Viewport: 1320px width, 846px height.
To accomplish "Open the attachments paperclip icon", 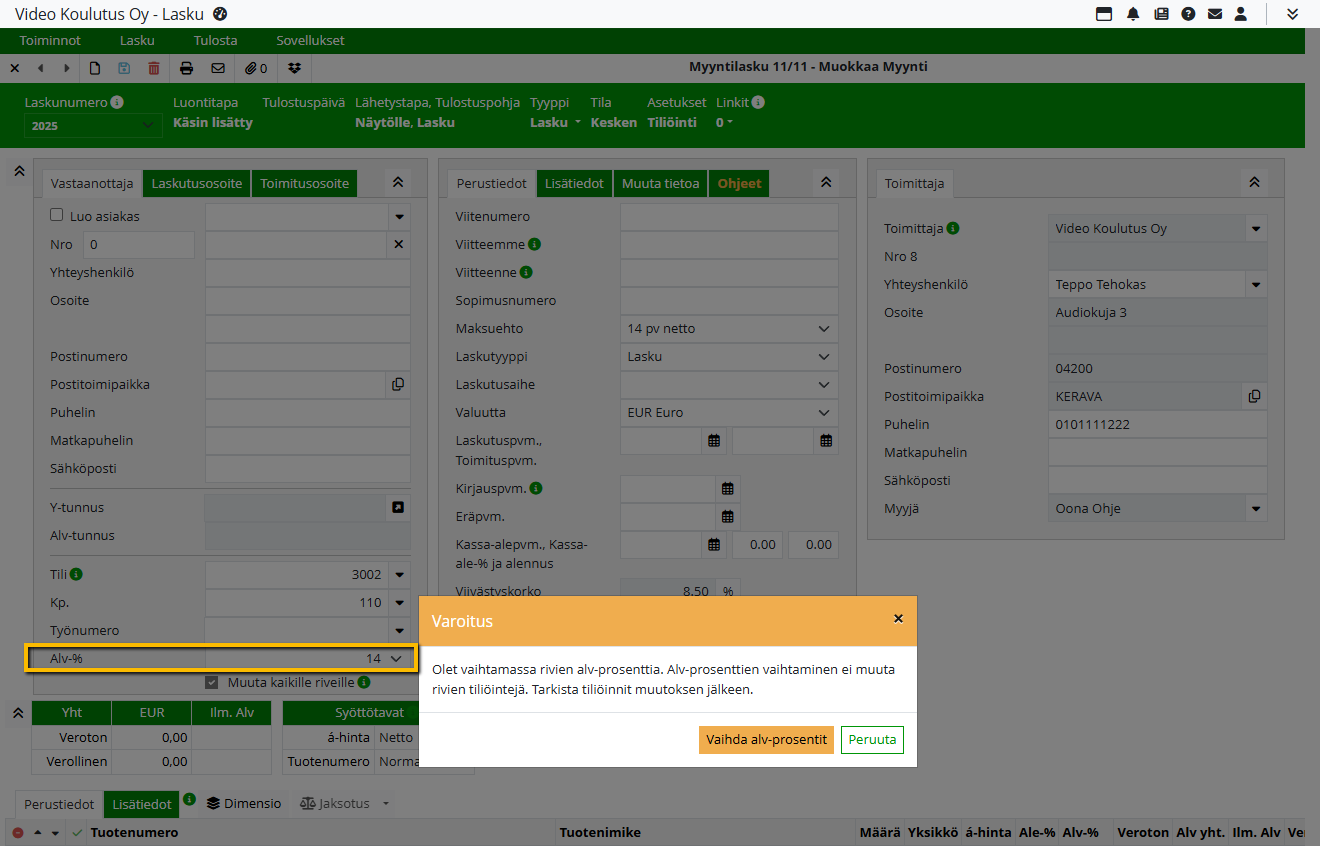I will coord(257,68).
